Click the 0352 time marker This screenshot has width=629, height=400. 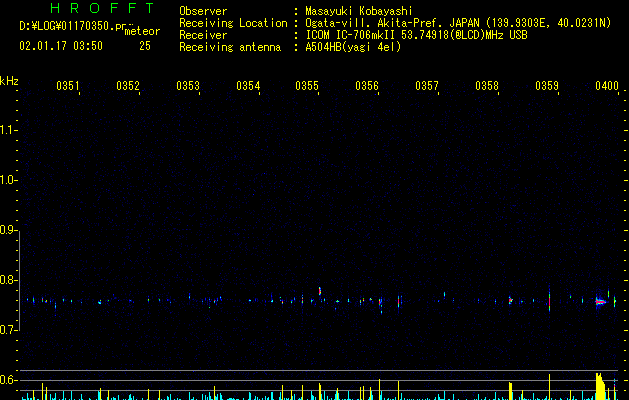click(128, 85)
